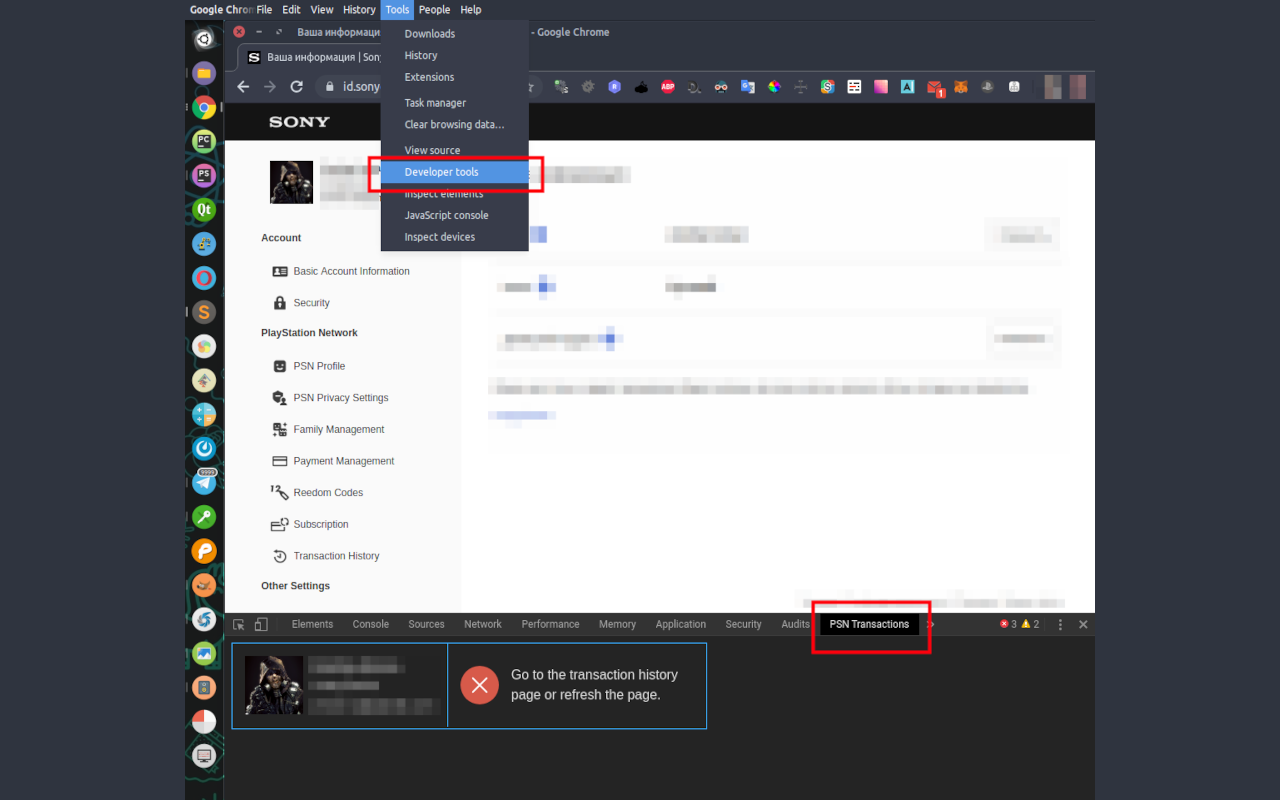1280x800 pixels.
Task: Choose View source in Tools menu
Action: tap(455, 150)
